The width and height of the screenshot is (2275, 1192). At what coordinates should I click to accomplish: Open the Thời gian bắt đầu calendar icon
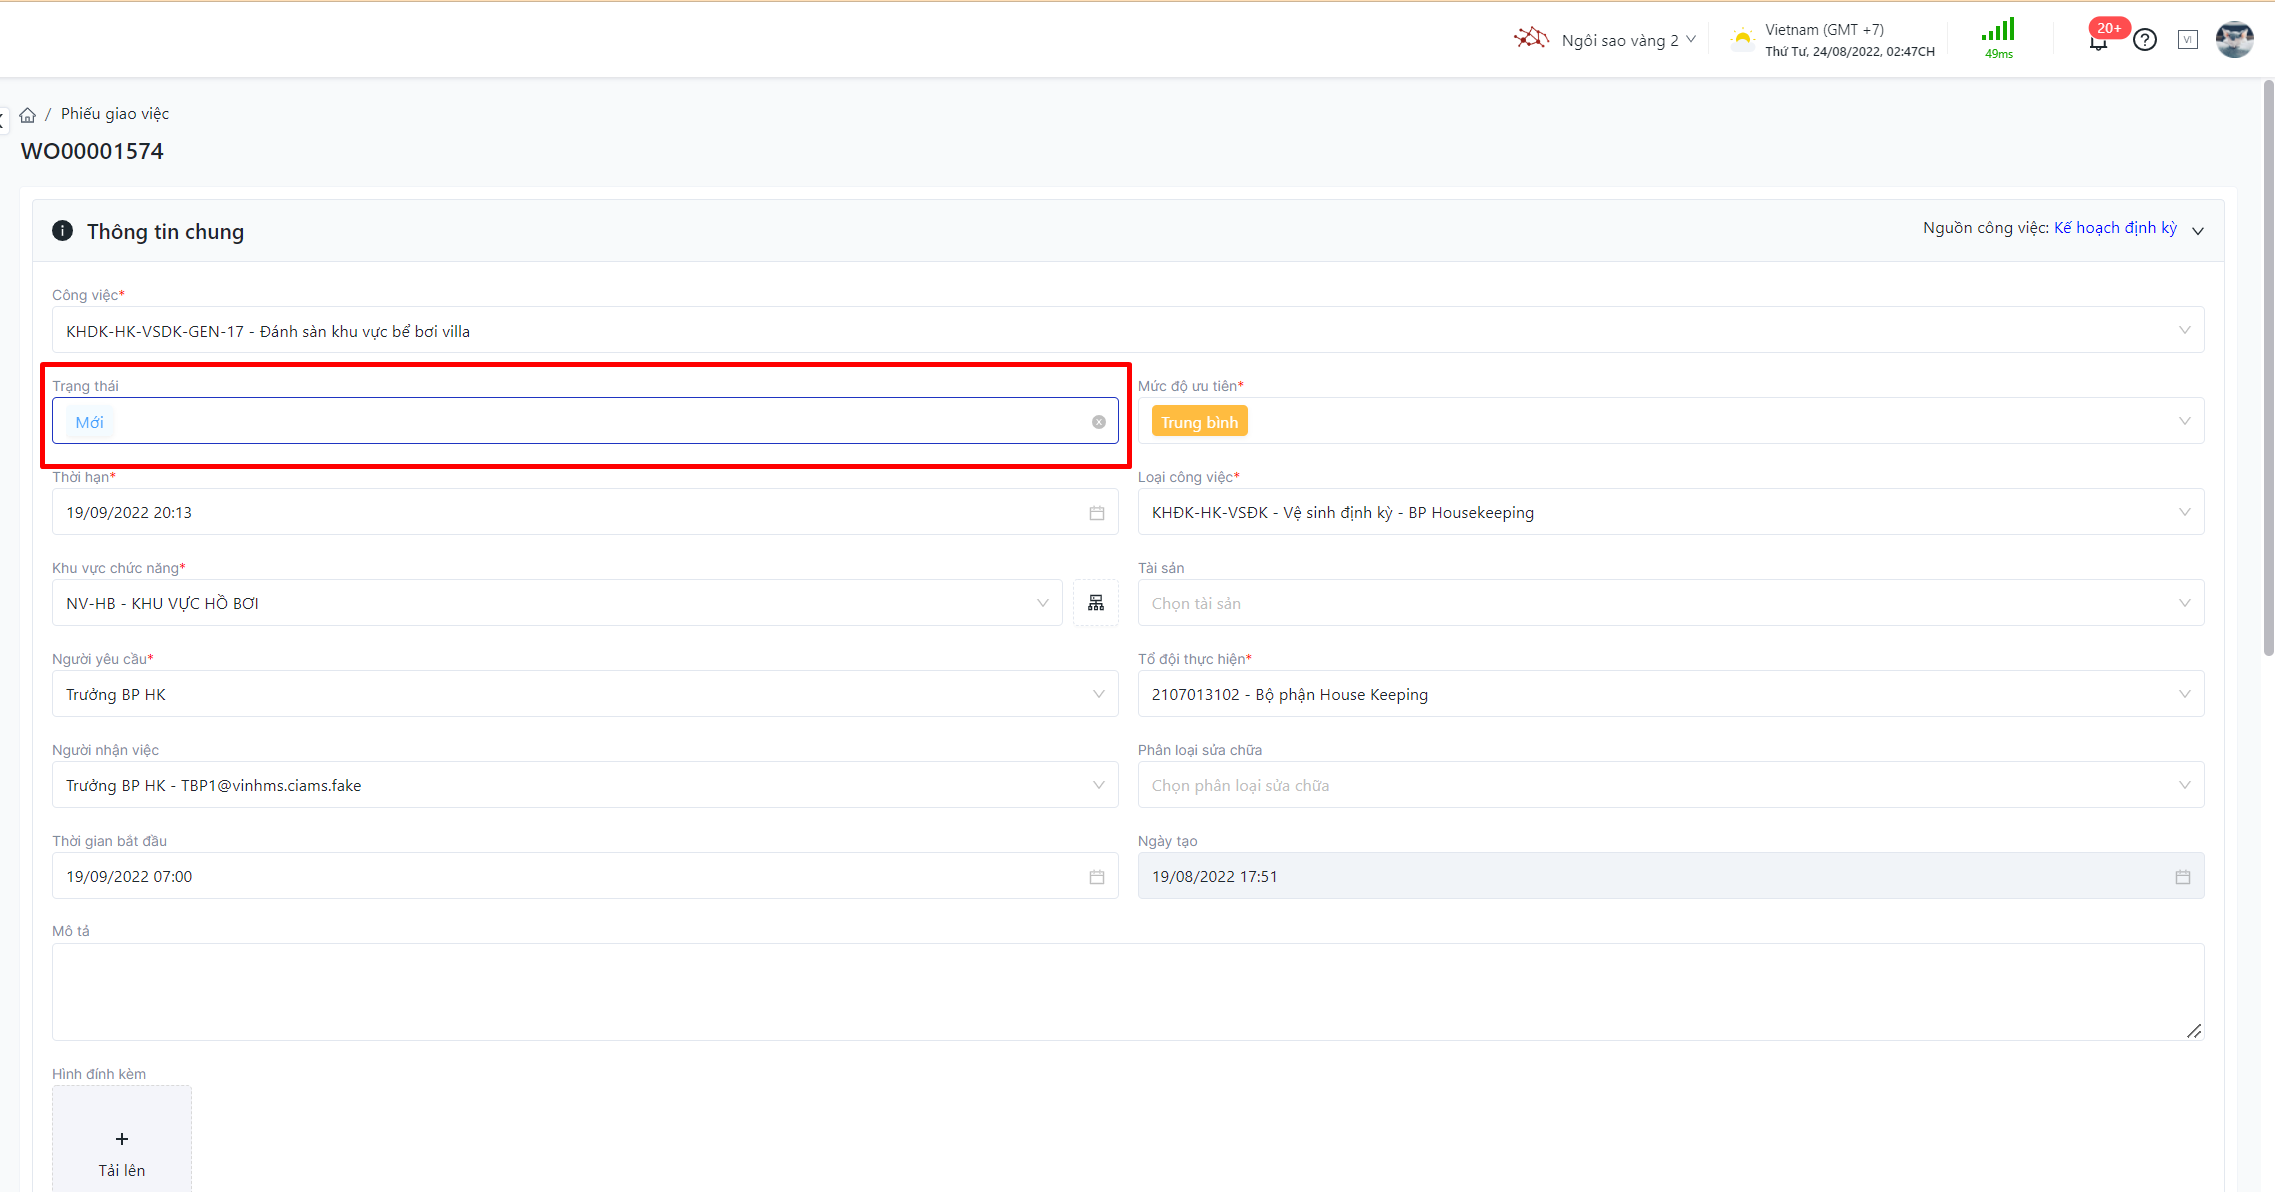click(1097, 877)
